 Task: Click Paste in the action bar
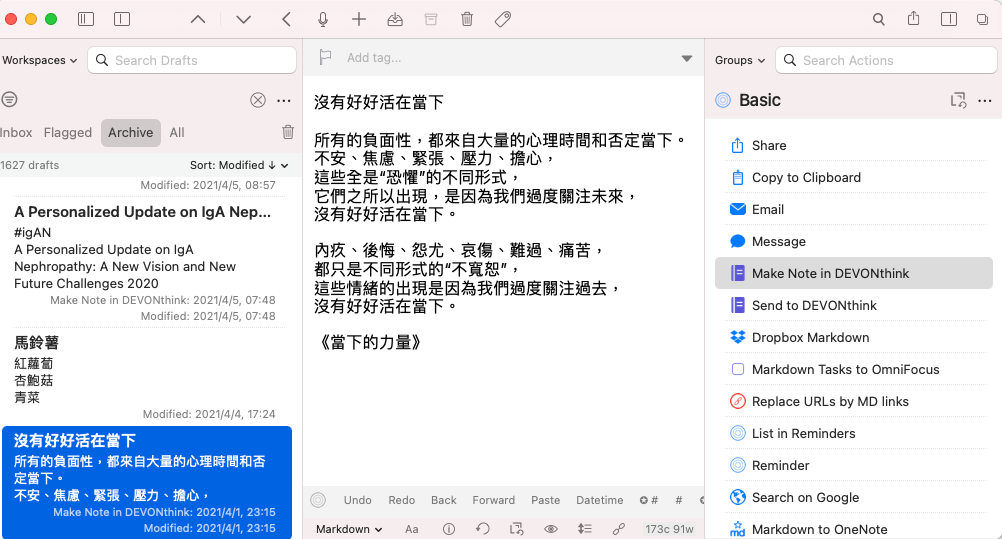pos(545,500)
